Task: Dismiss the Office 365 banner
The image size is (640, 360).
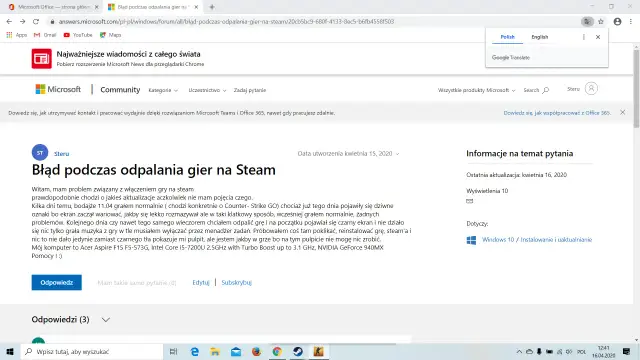Action: (x=622, y=112)
